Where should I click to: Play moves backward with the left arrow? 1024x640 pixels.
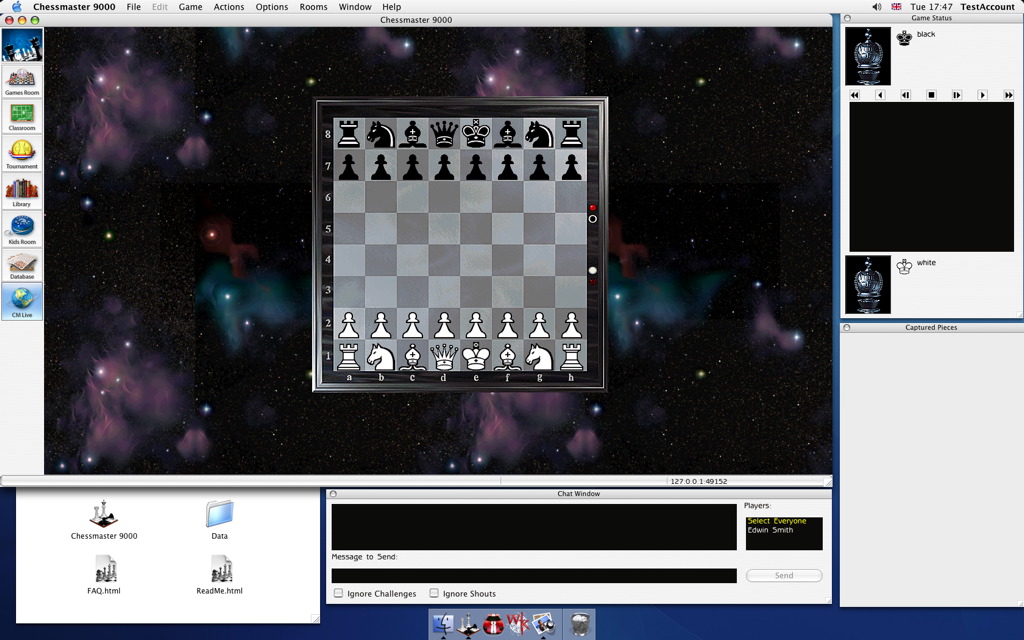880,95
